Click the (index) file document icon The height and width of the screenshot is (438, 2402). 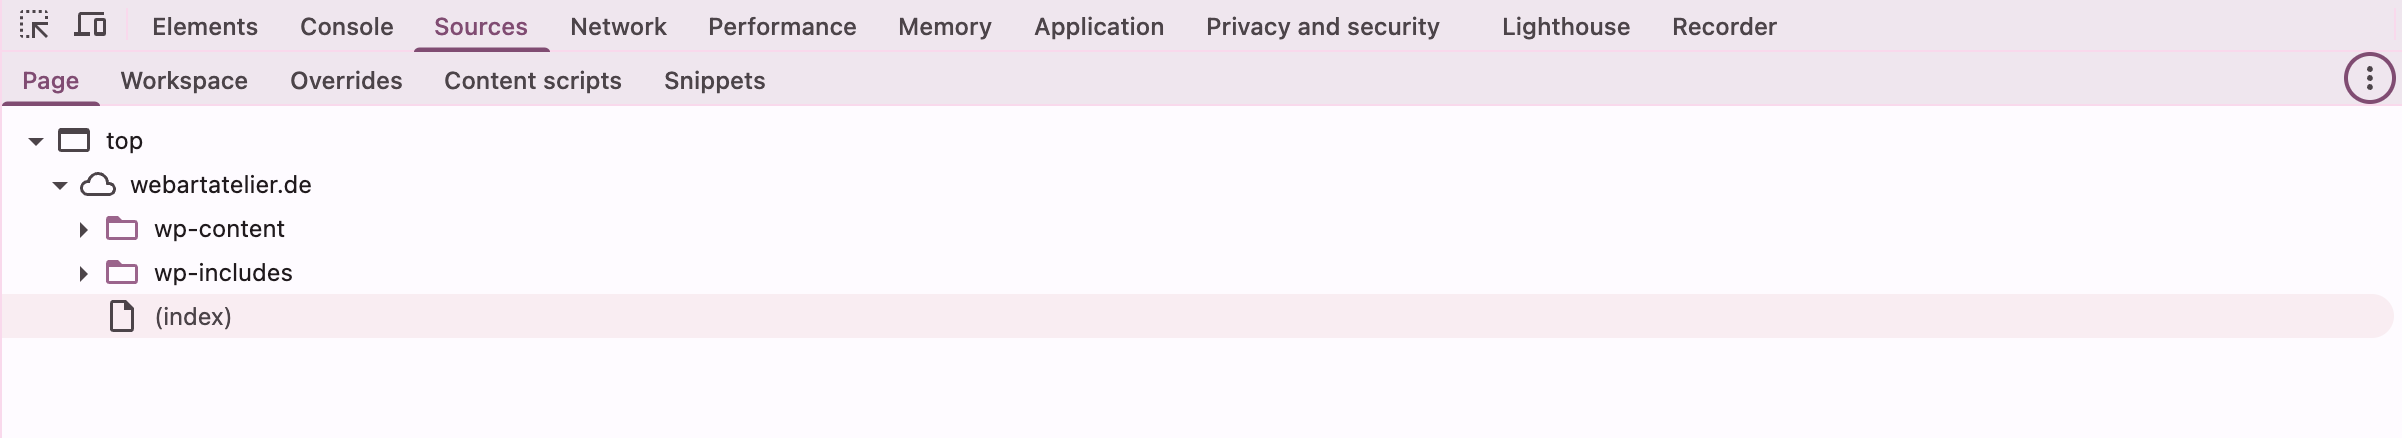click(122, 317)
